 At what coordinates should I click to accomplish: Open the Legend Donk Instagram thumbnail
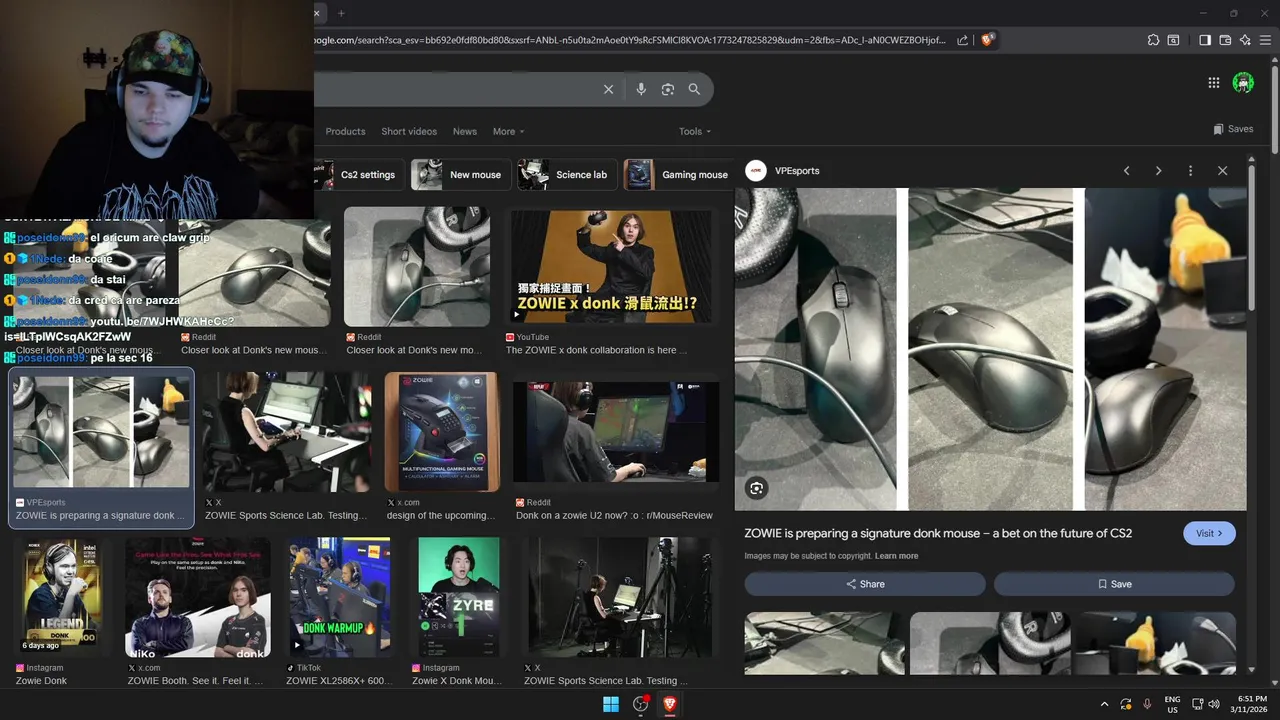[62, 596]
